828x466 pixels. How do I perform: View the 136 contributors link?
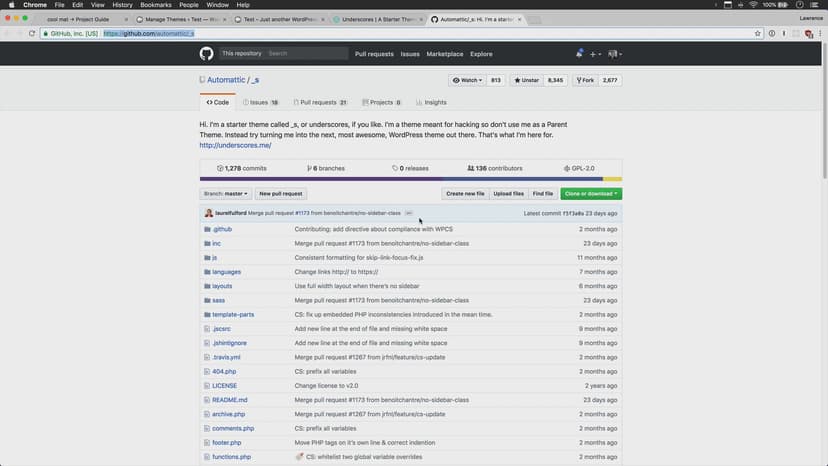click(x=495, y=169)
